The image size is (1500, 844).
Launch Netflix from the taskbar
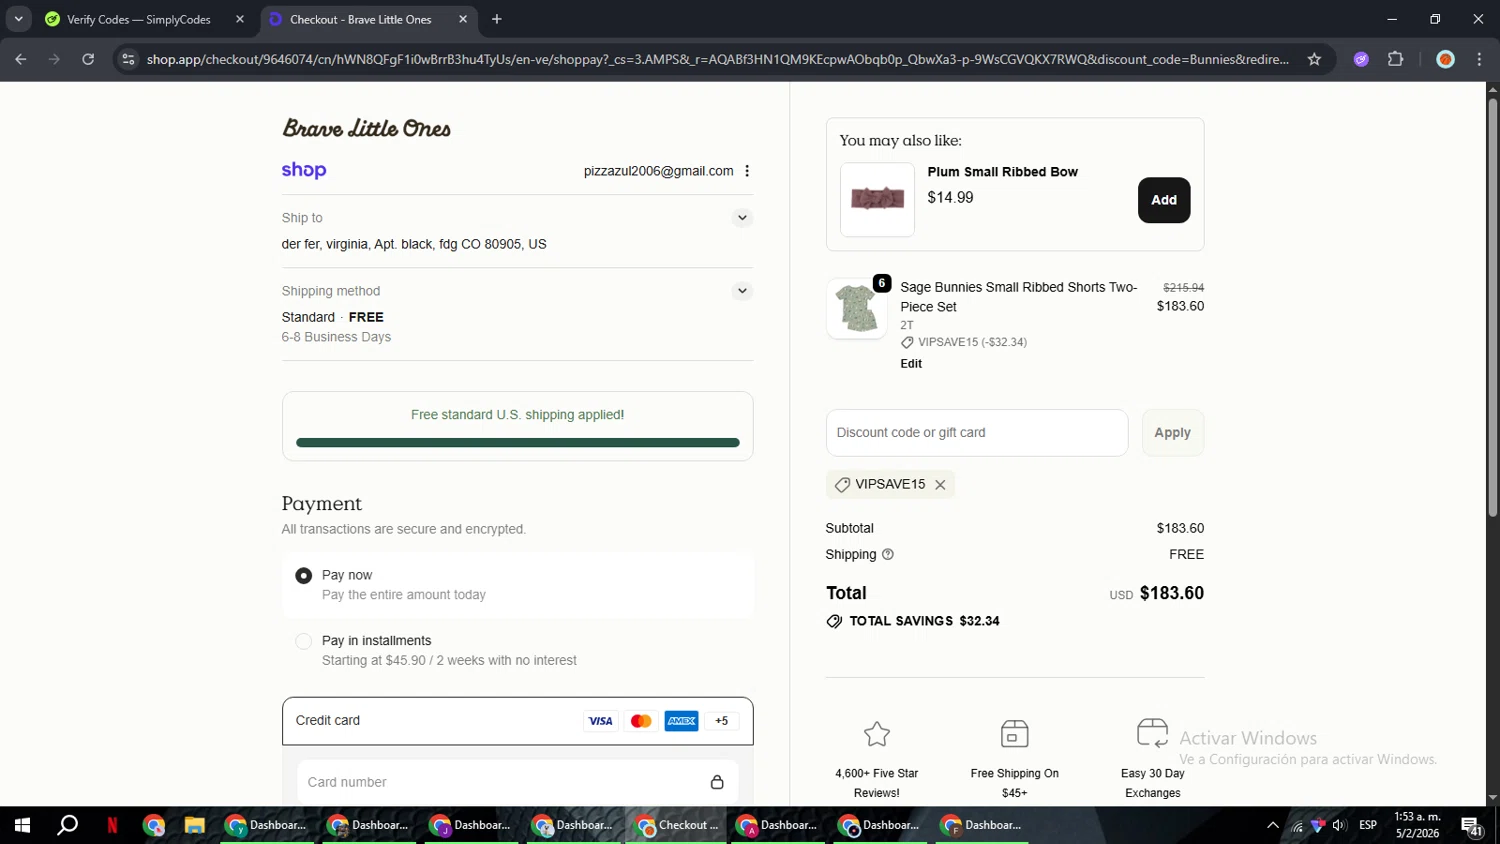click(112, 825)
